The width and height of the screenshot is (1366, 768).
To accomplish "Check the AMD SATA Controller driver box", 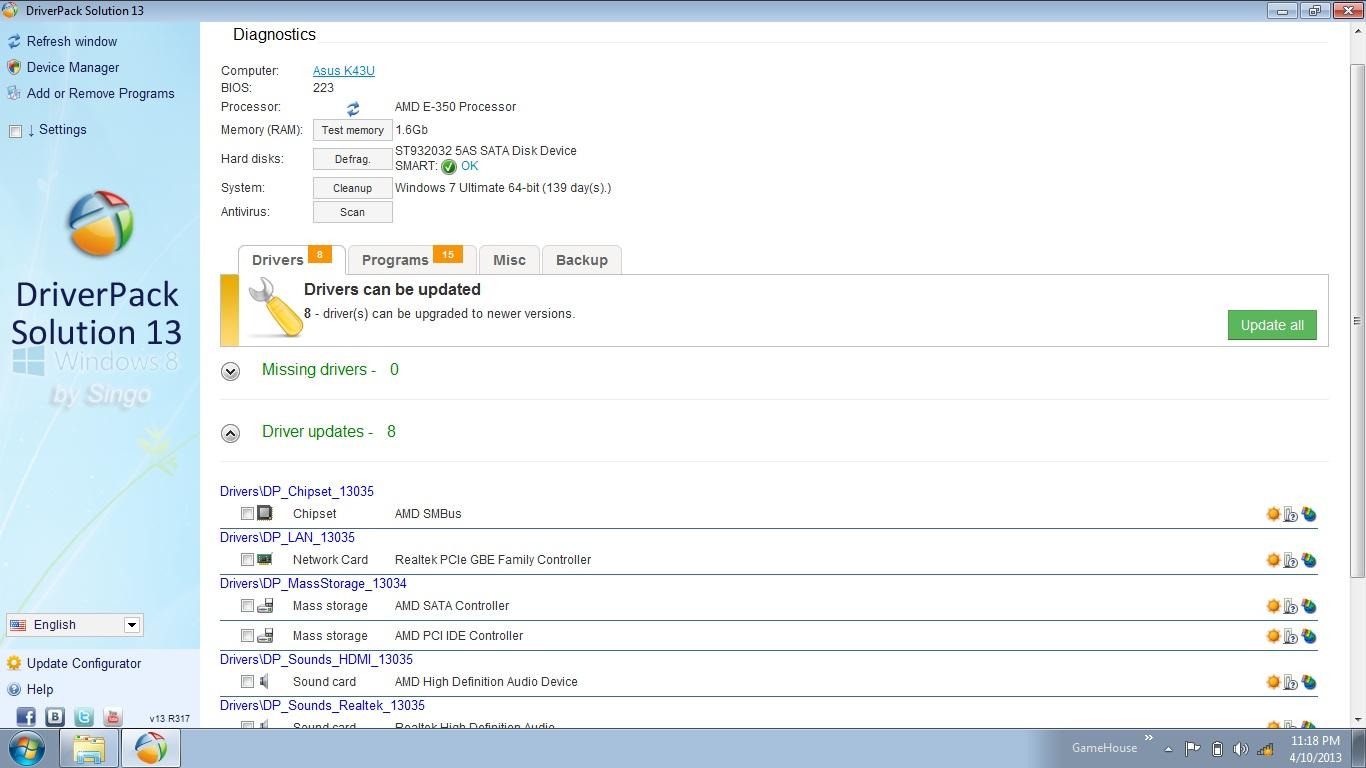I will pyautogui.click(x=247, y=606).
